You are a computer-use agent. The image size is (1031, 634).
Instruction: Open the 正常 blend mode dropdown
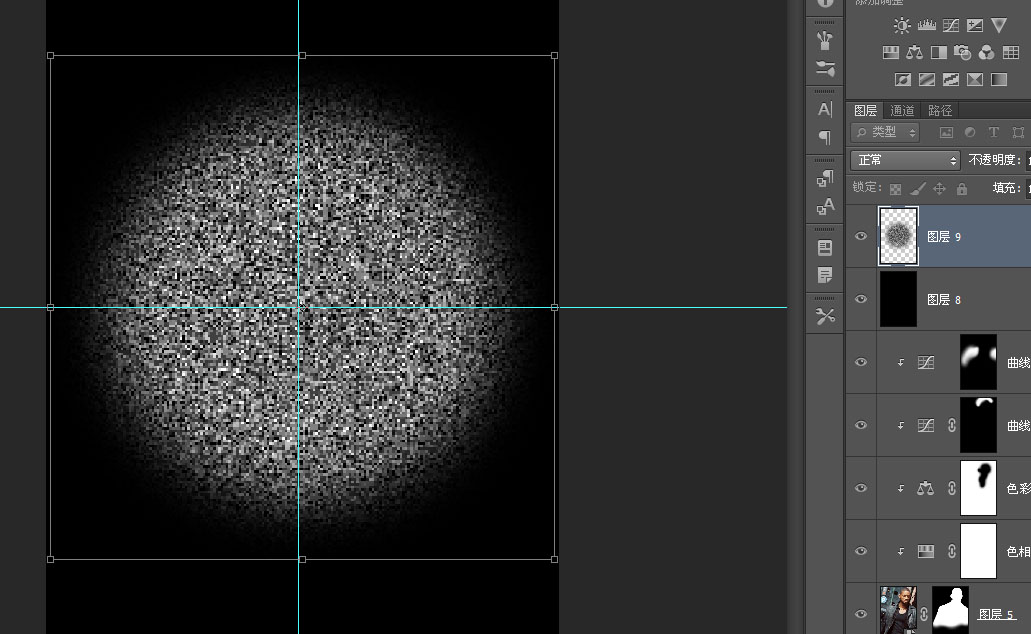click(905, 160)
